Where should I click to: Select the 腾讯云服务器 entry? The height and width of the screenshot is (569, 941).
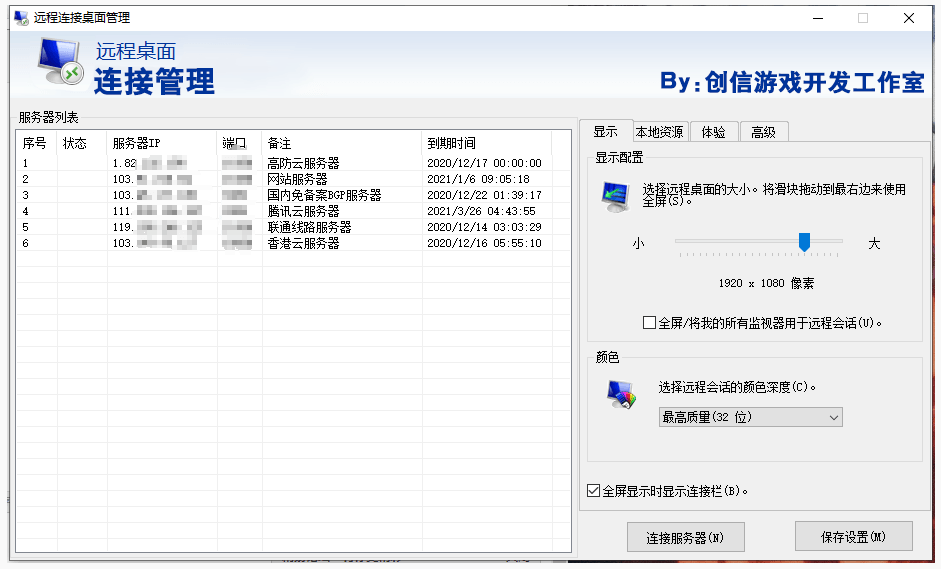303,211
